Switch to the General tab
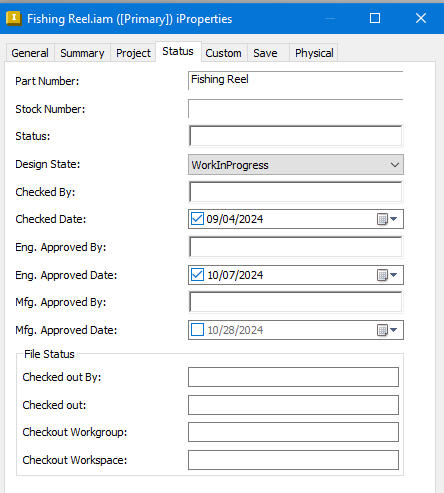The image size is (444, 493). (30, 53)
